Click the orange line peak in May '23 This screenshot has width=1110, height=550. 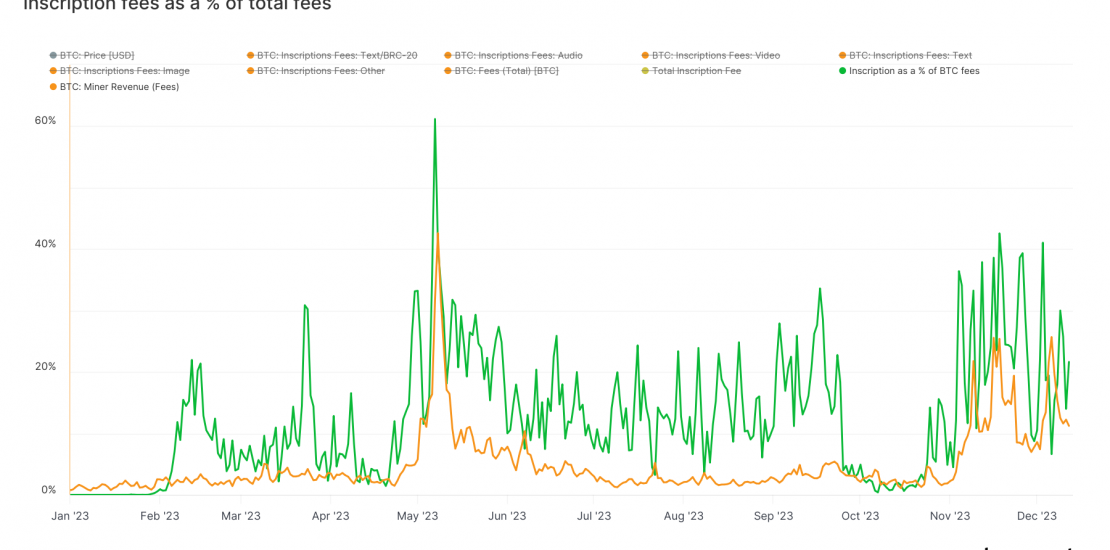pos(438,233)
